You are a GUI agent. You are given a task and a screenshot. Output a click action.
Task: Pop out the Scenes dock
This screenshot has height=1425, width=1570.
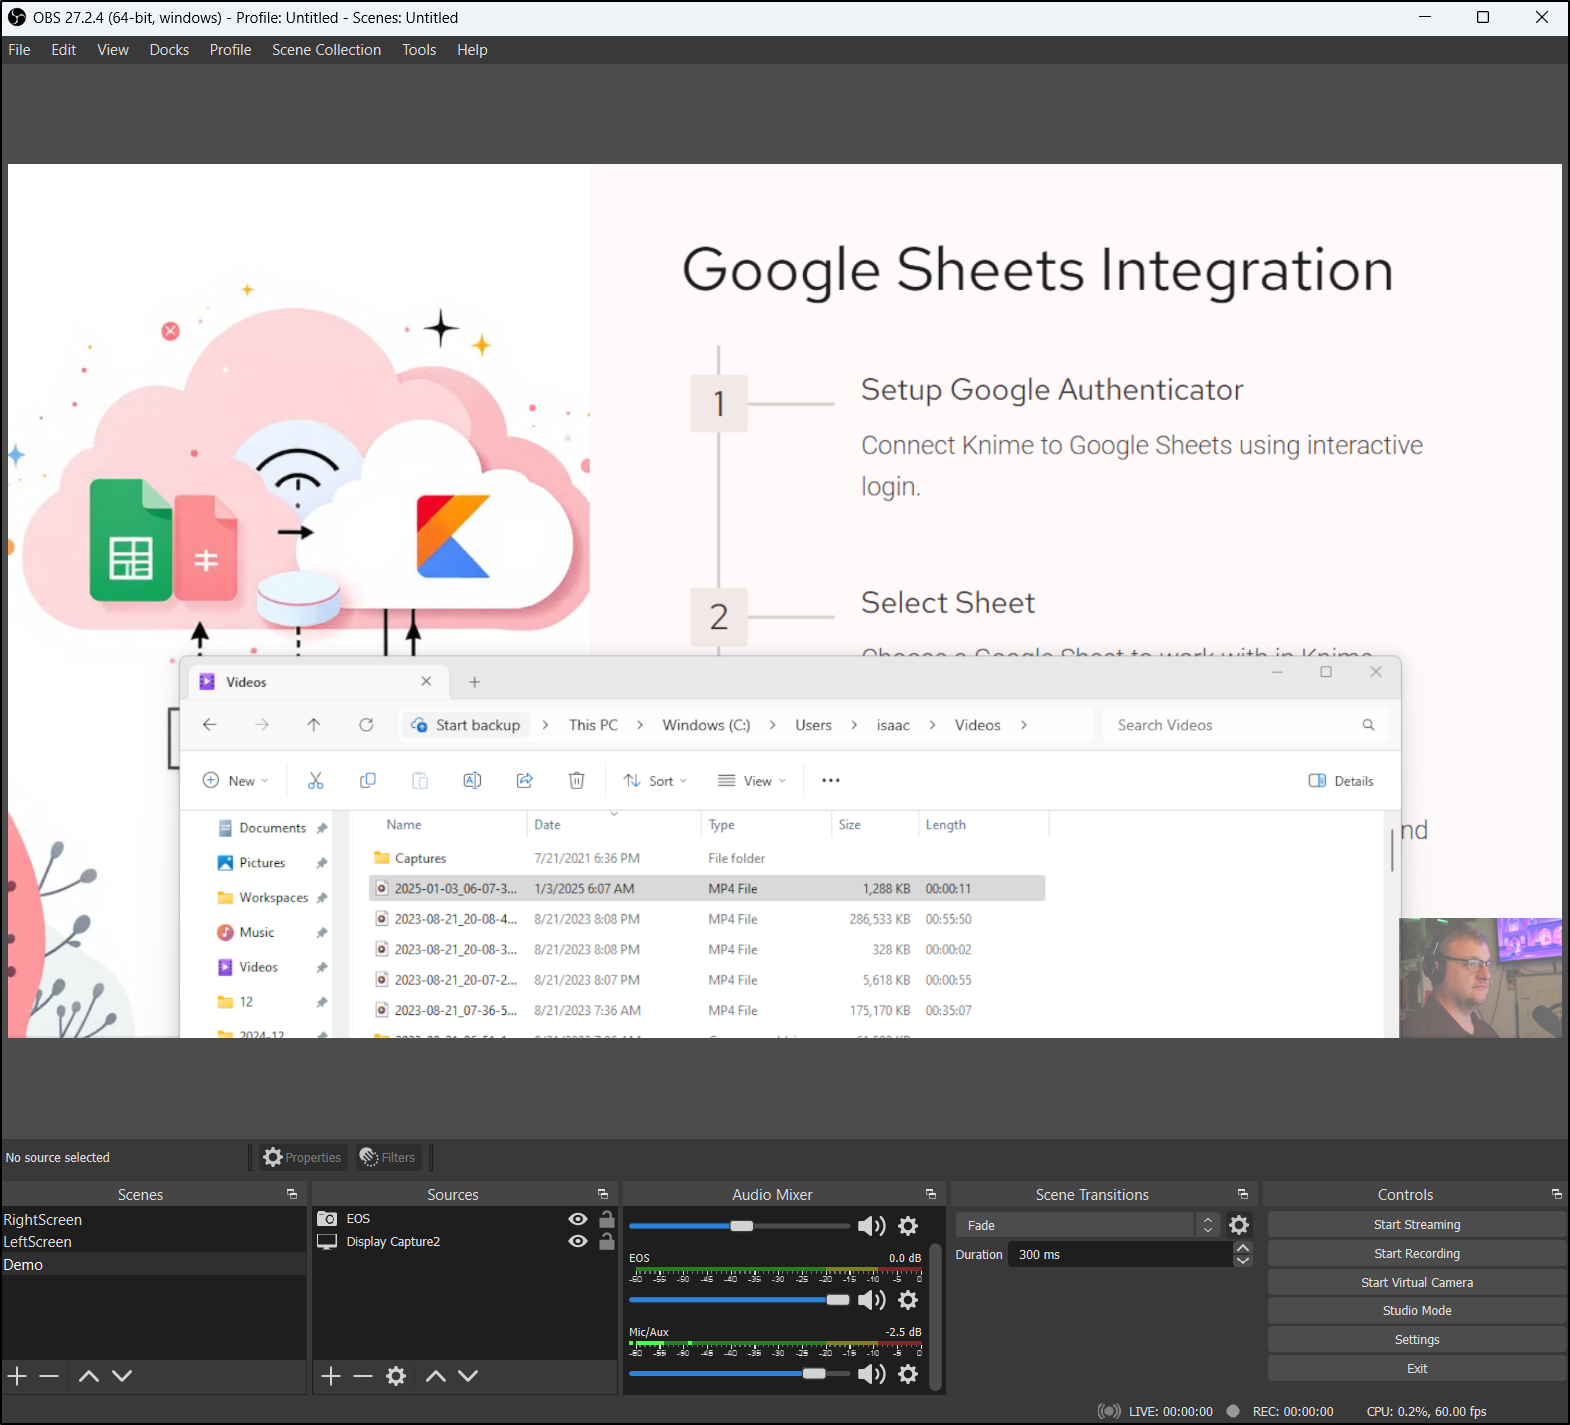292,1194
